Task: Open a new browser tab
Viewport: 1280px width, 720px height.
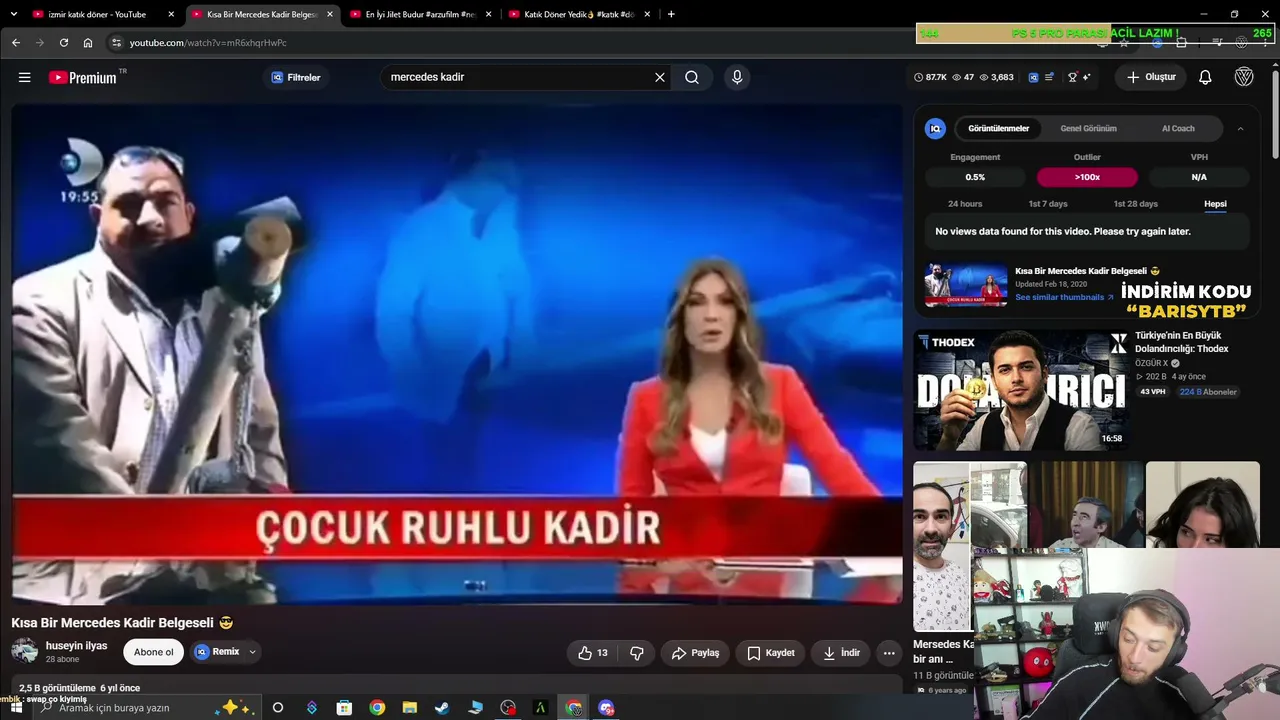Action: click(x=671, y=14)
